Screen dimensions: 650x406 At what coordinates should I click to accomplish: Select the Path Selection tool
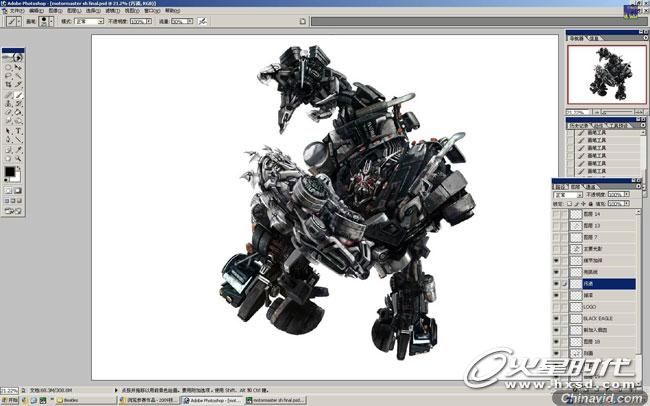point(8,131)
